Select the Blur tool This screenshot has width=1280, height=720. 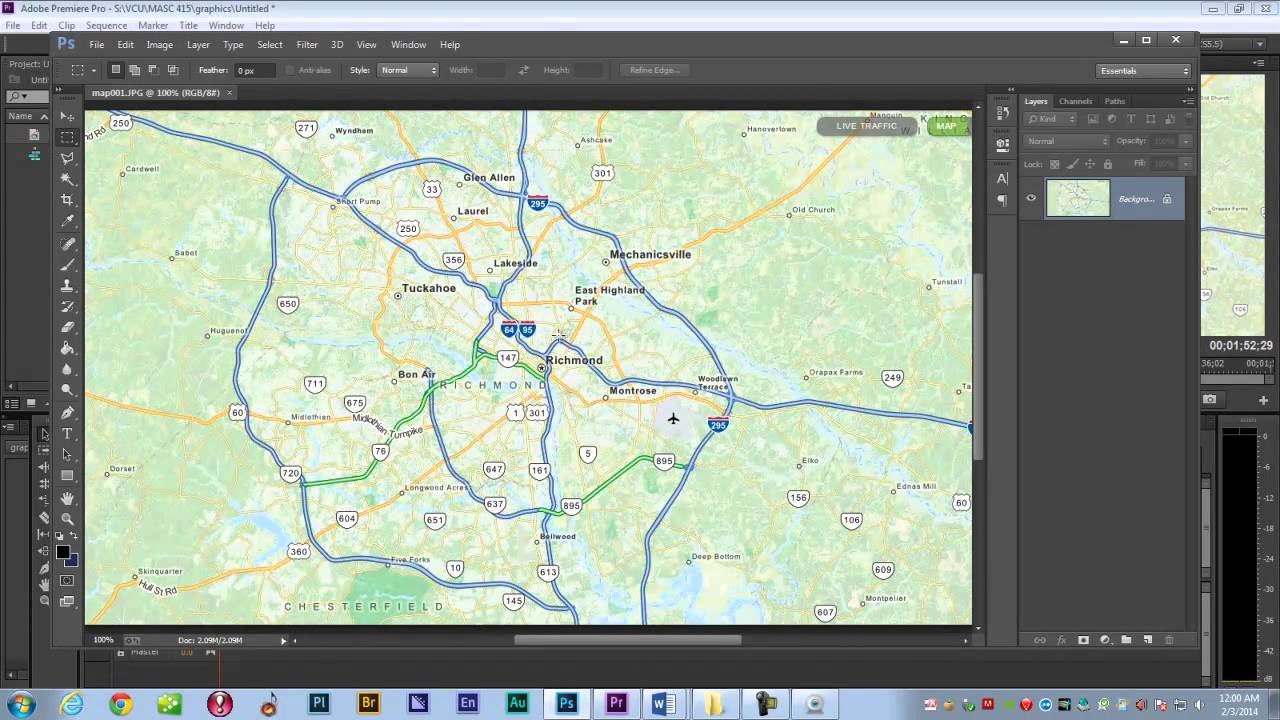(67, 369)
